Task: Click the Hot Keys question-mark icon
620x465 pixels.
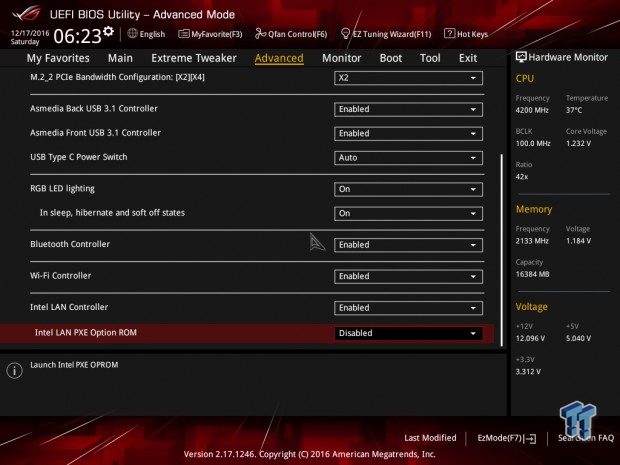Action: 449,34
